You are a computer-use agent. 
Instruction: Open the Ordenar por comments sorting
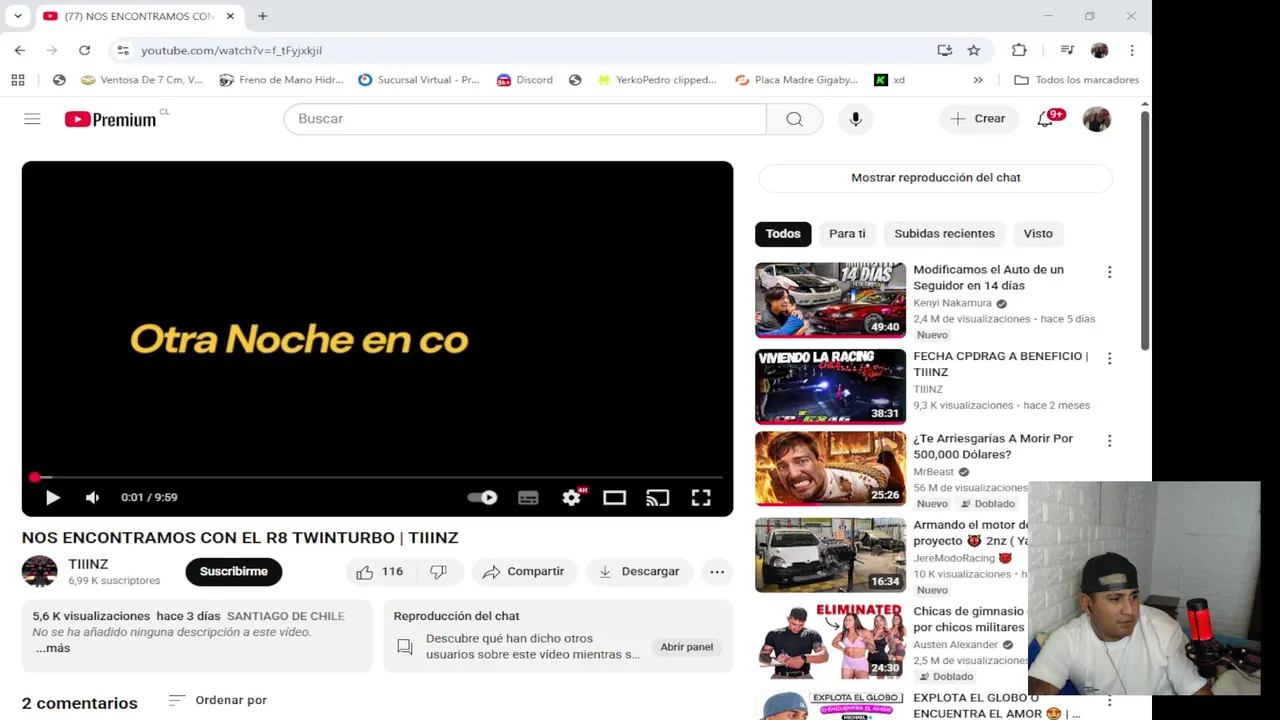[x=218, y=700]
